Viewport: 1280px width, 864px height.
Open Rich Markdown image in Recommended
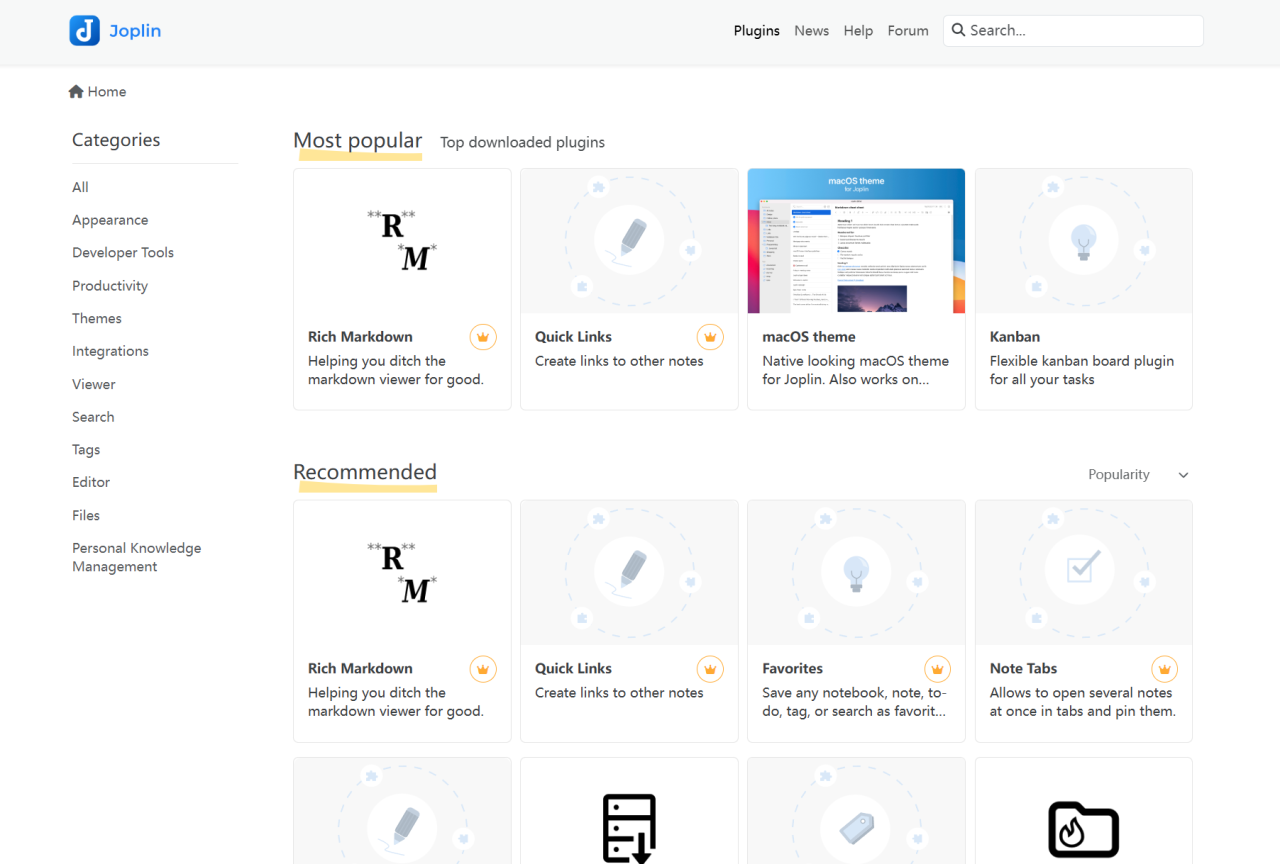(x=402, y=573)
